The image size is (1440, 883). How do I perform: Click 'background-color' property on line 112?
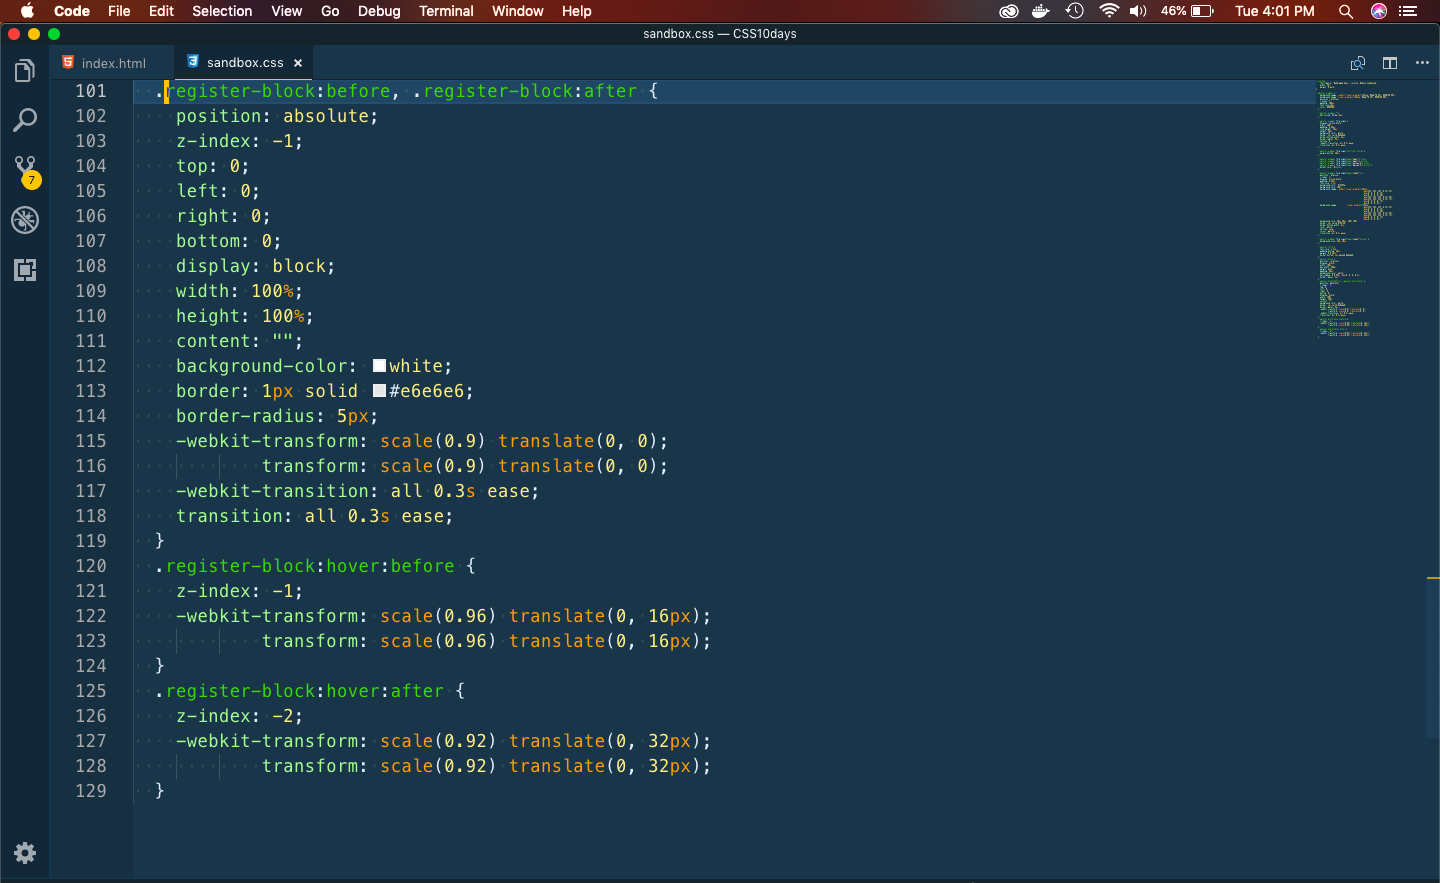tap(261, 366)
